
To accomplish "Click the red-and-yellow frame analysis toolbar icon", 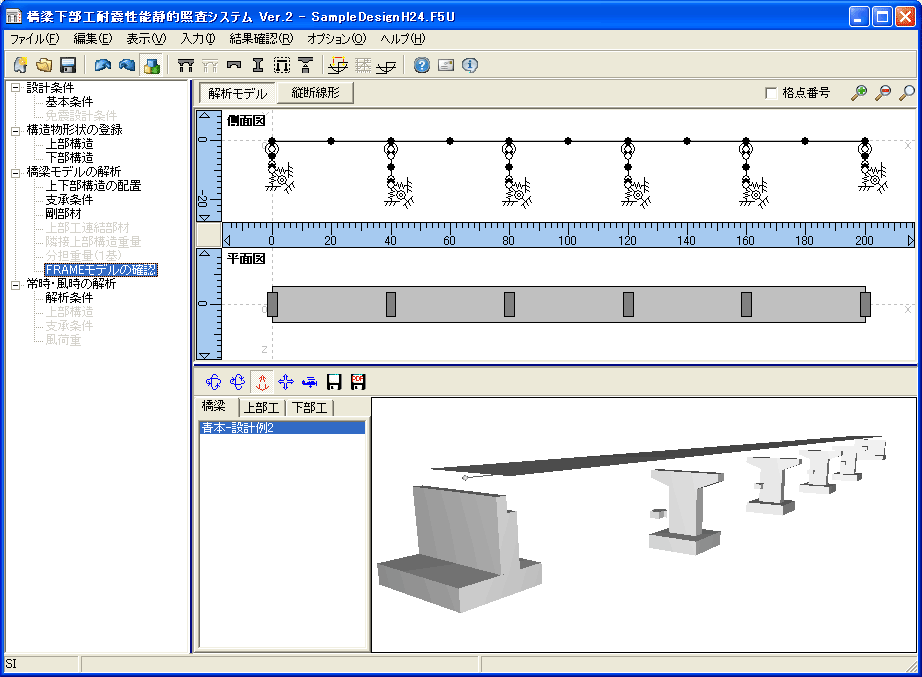I will click(x=338, y=65).
